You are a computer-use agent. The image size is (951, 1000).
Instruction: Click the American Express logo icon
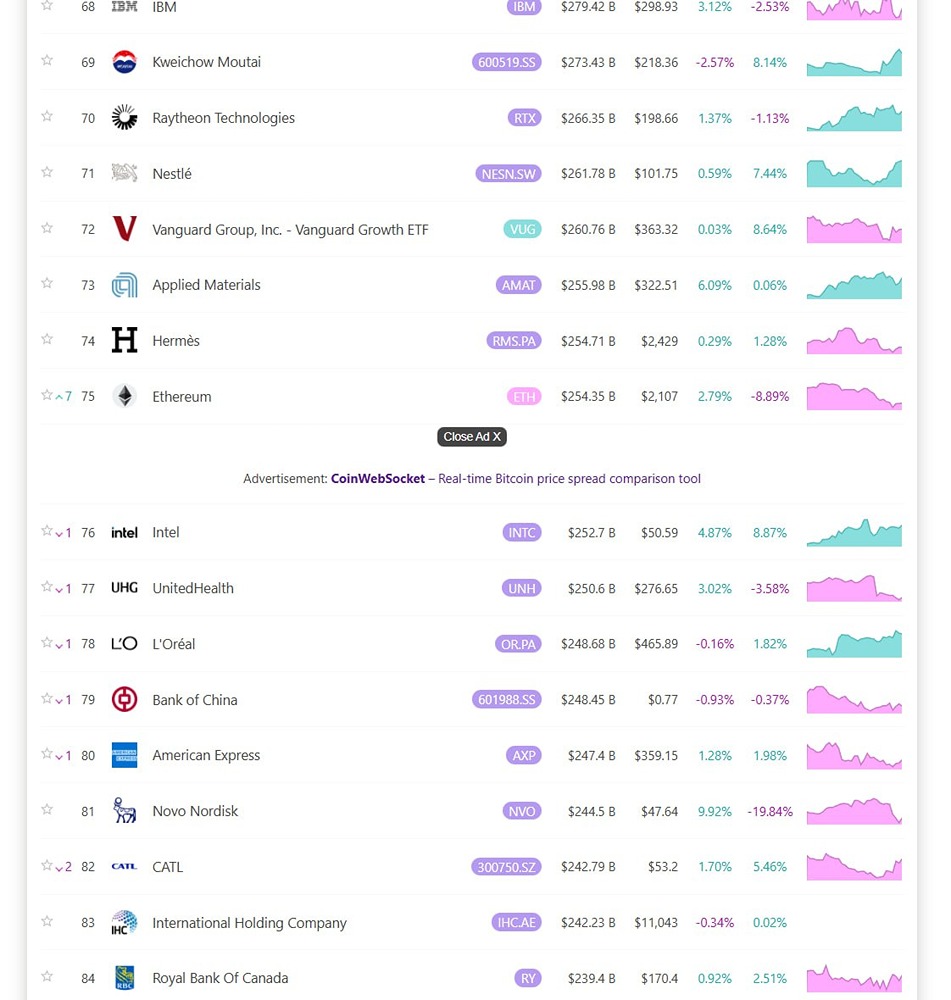pos(124,756)
